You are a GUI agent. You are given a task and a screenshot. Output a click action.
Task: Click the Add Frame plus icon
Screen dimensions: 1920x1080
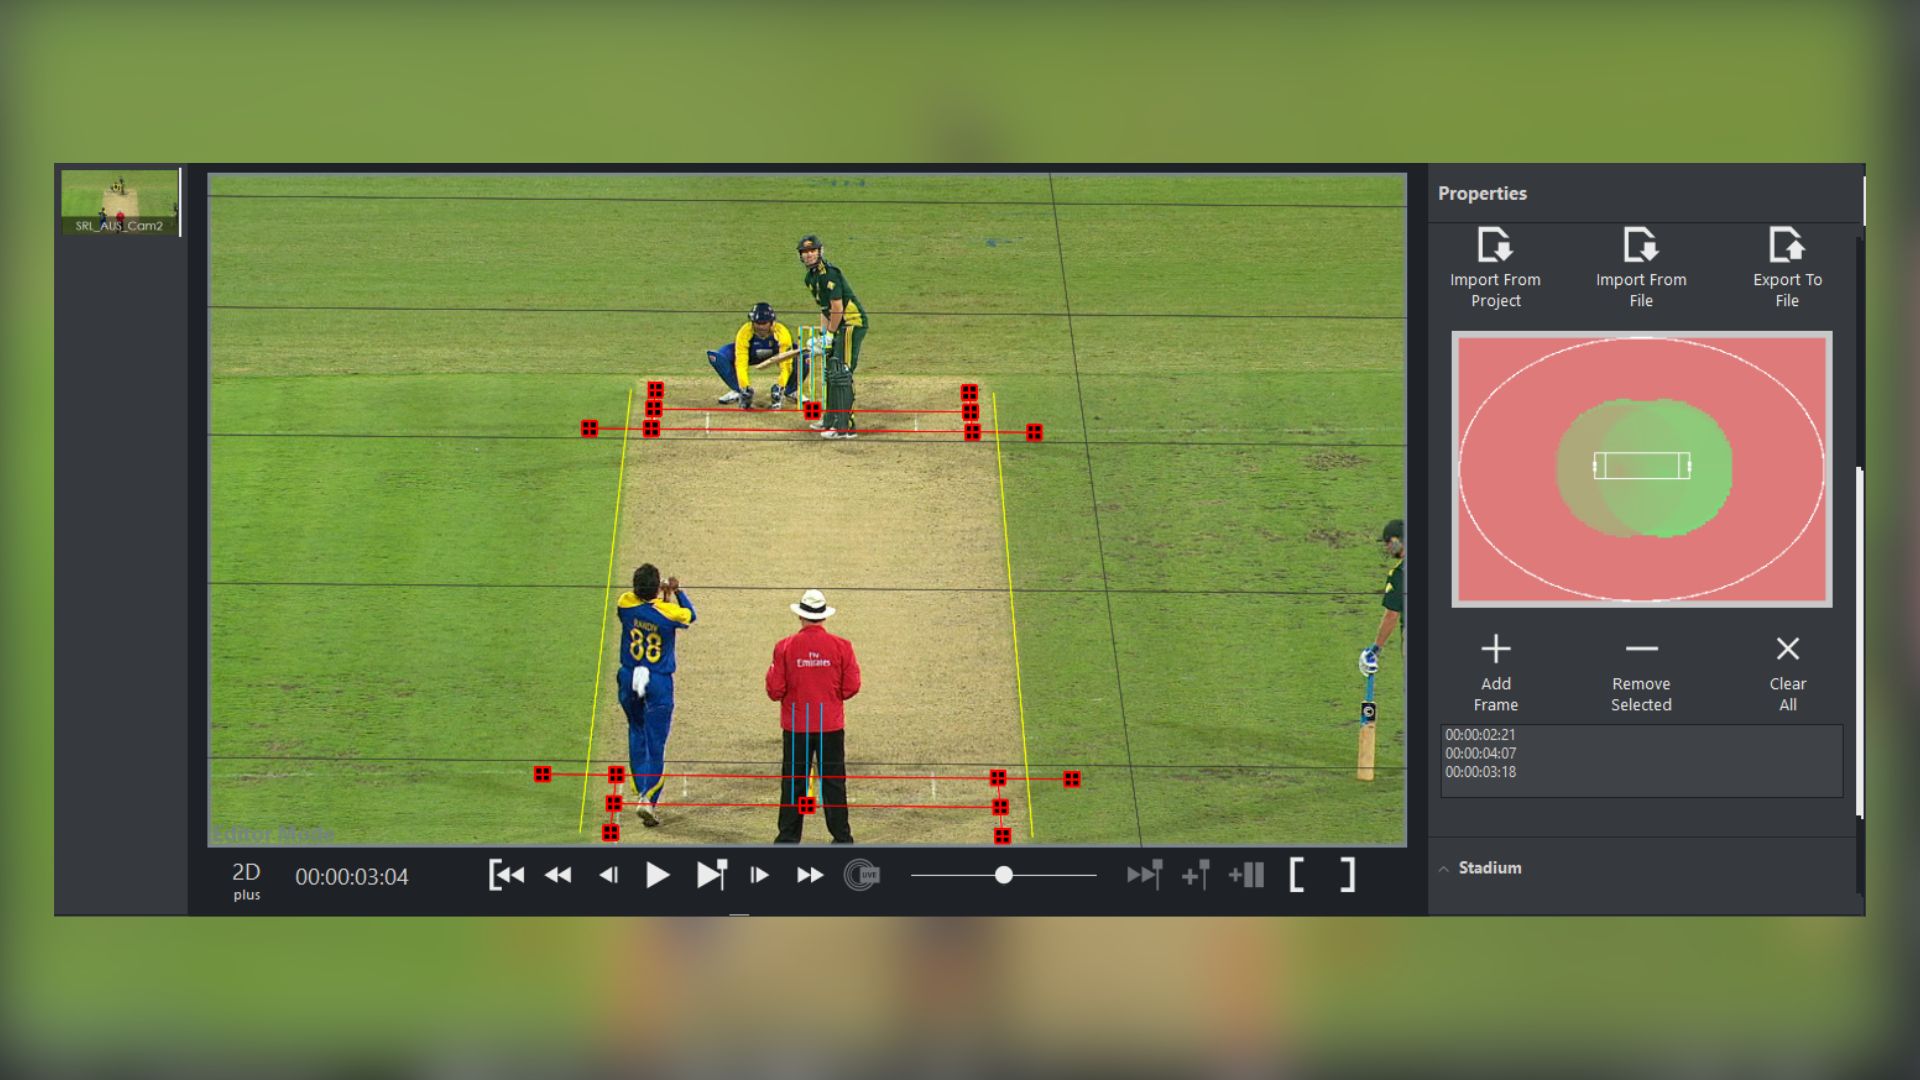pos(1495,649)
